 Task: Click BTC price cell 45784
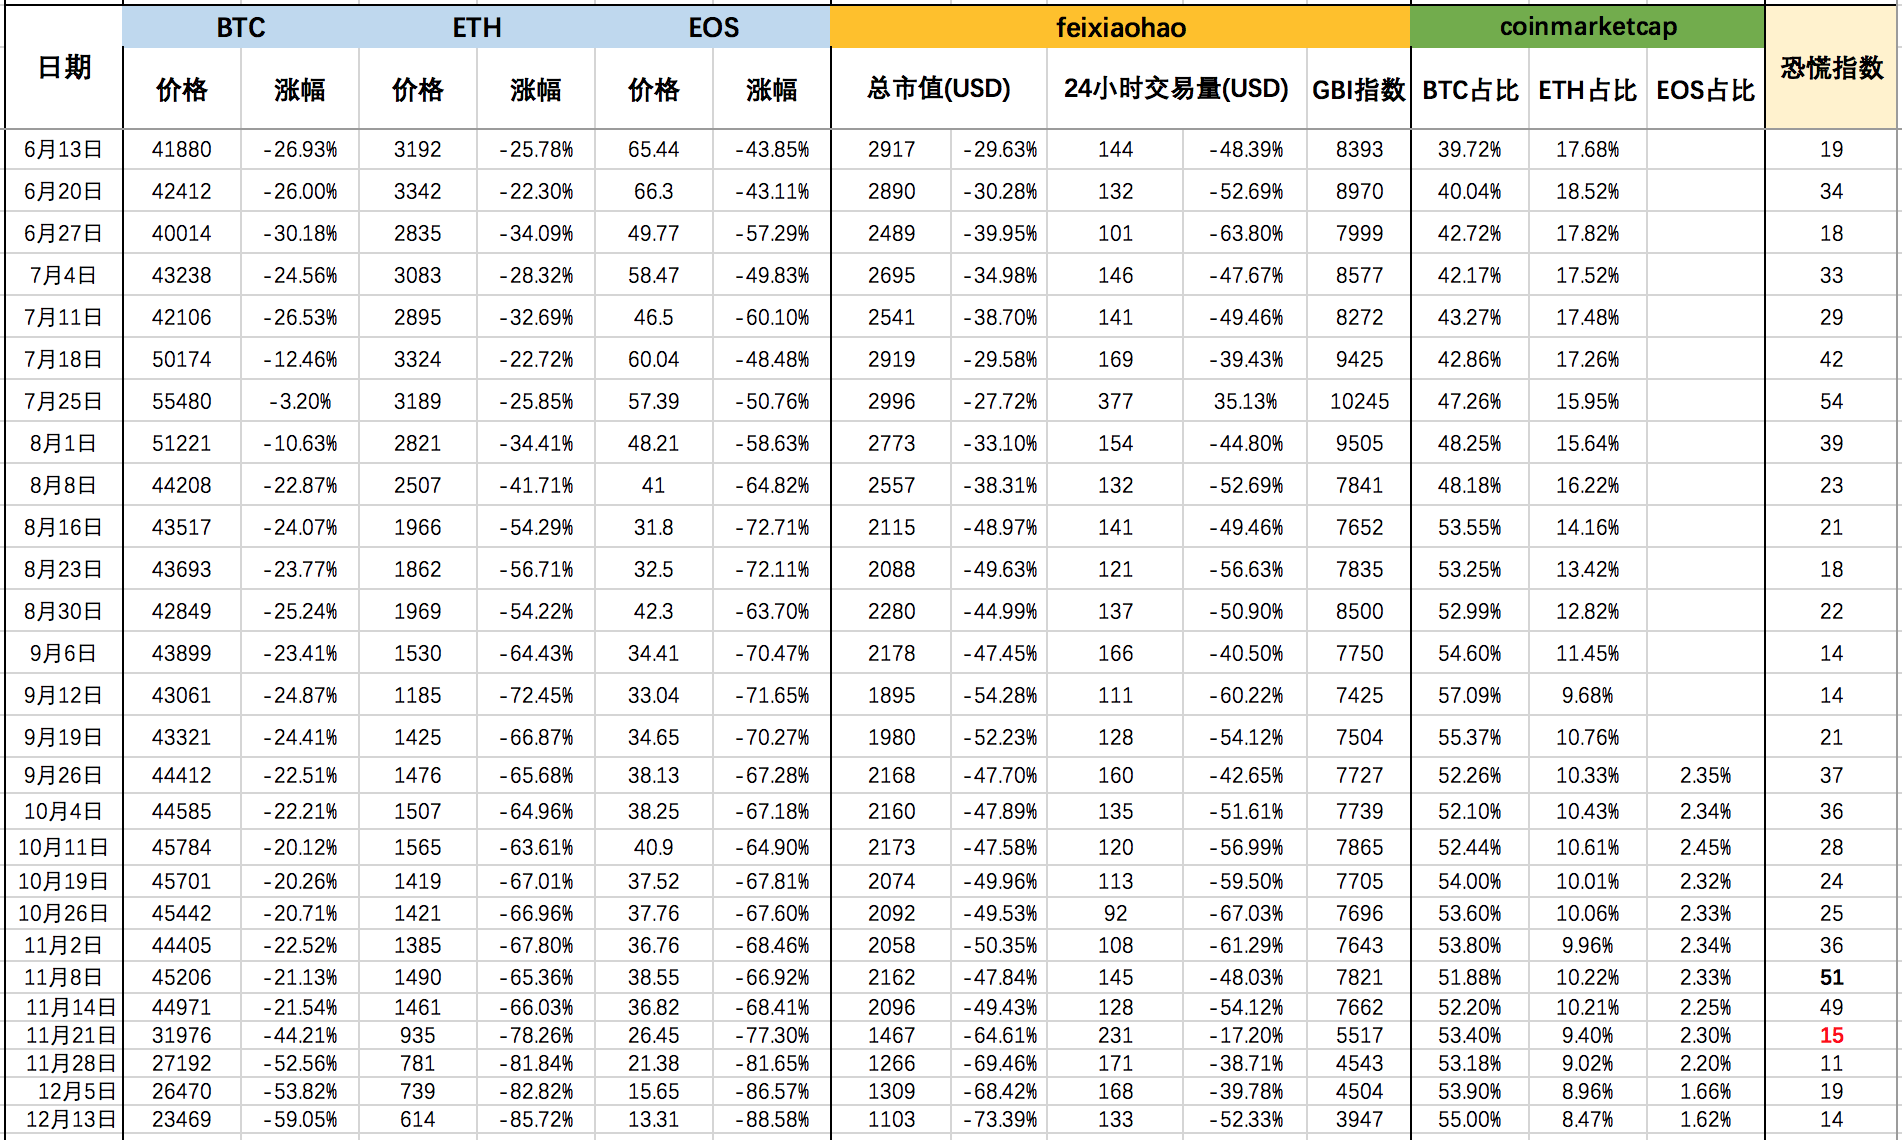pyautogui.click(x=181, y=847)
